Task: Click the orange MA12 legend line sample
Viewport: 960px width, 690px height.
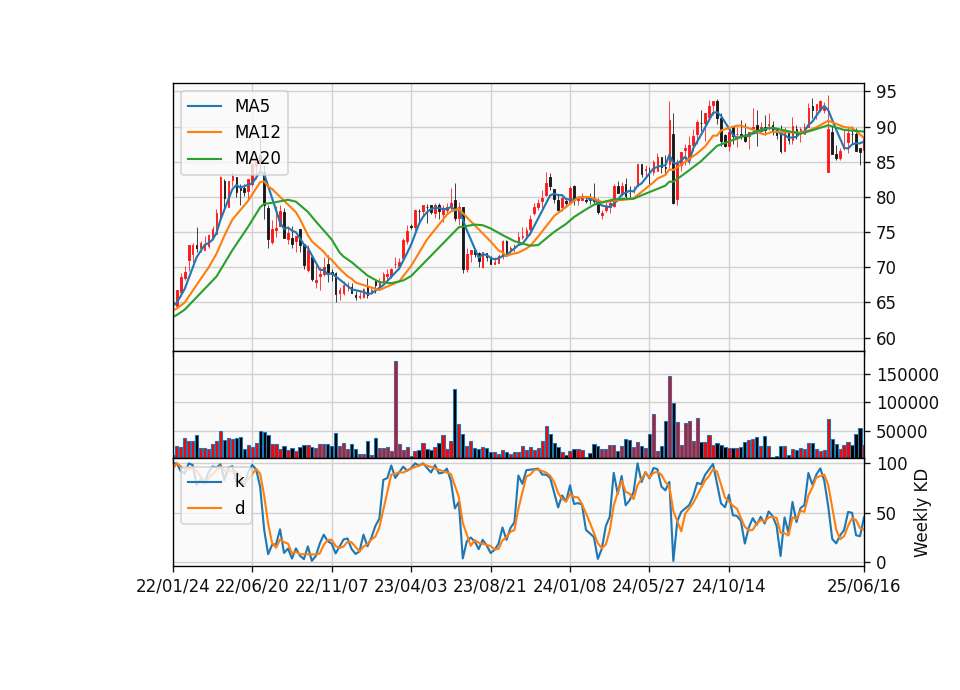Action: 204,132
